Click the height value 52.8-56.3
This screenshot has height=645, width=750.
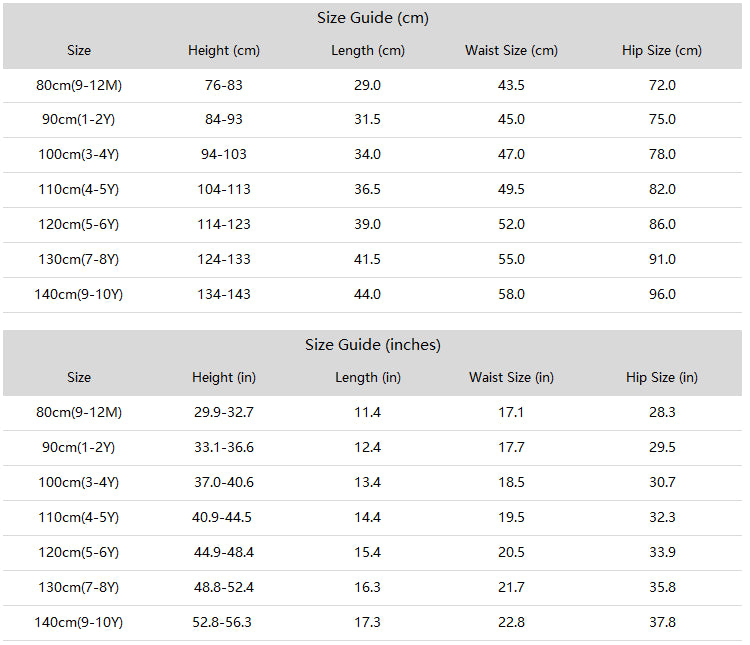tap(222, 623)
